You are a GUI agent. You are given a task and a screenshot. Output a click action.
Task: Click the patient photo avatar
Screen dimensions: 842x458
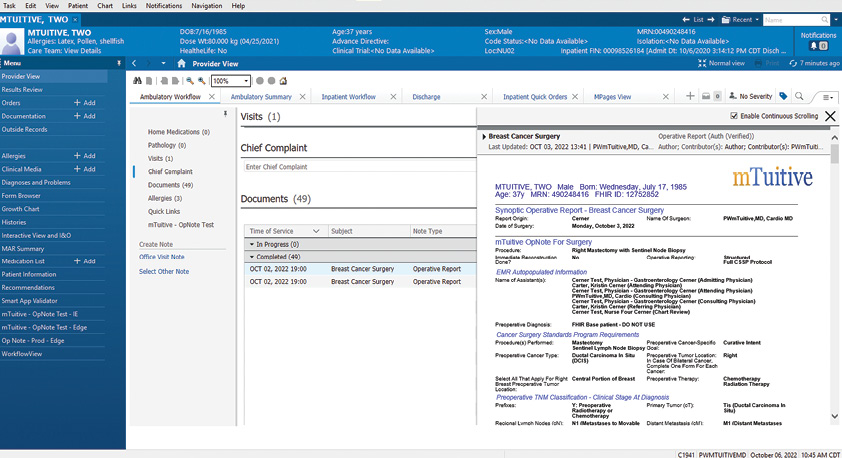pyautogui.click(x=11, y=42)
